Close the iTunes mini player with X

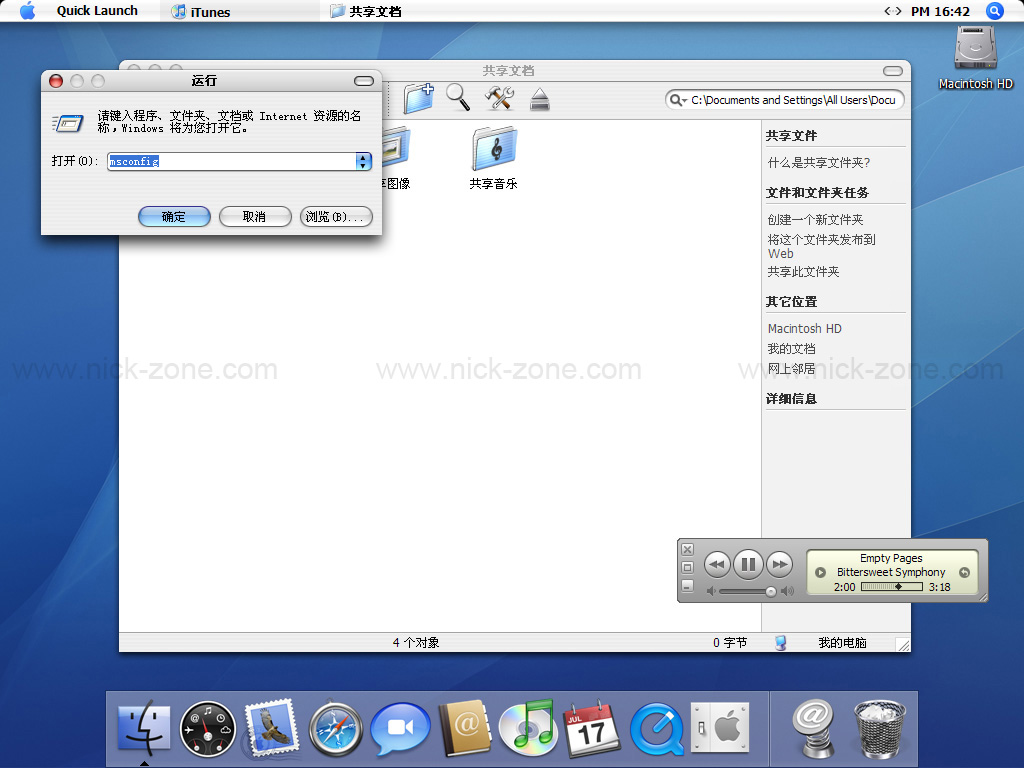click(687, 549)
